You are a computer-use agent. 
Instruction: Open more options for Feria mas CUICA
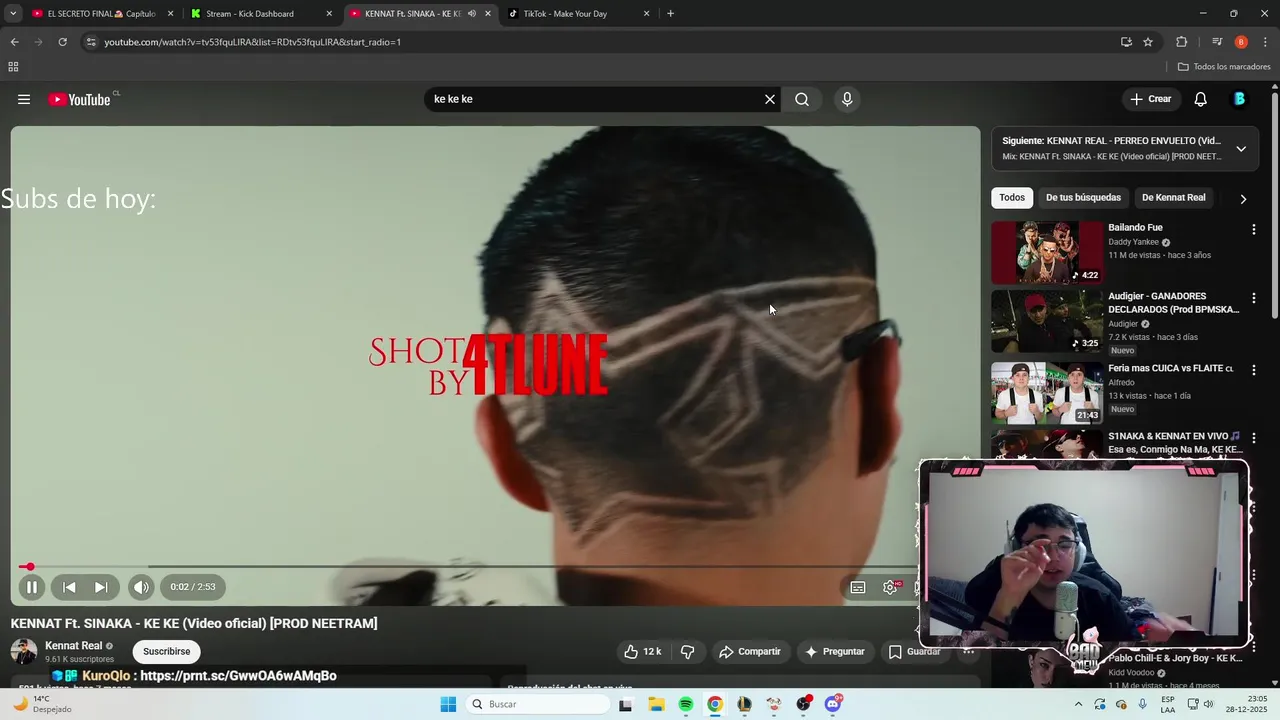[x=1254, y=370]
